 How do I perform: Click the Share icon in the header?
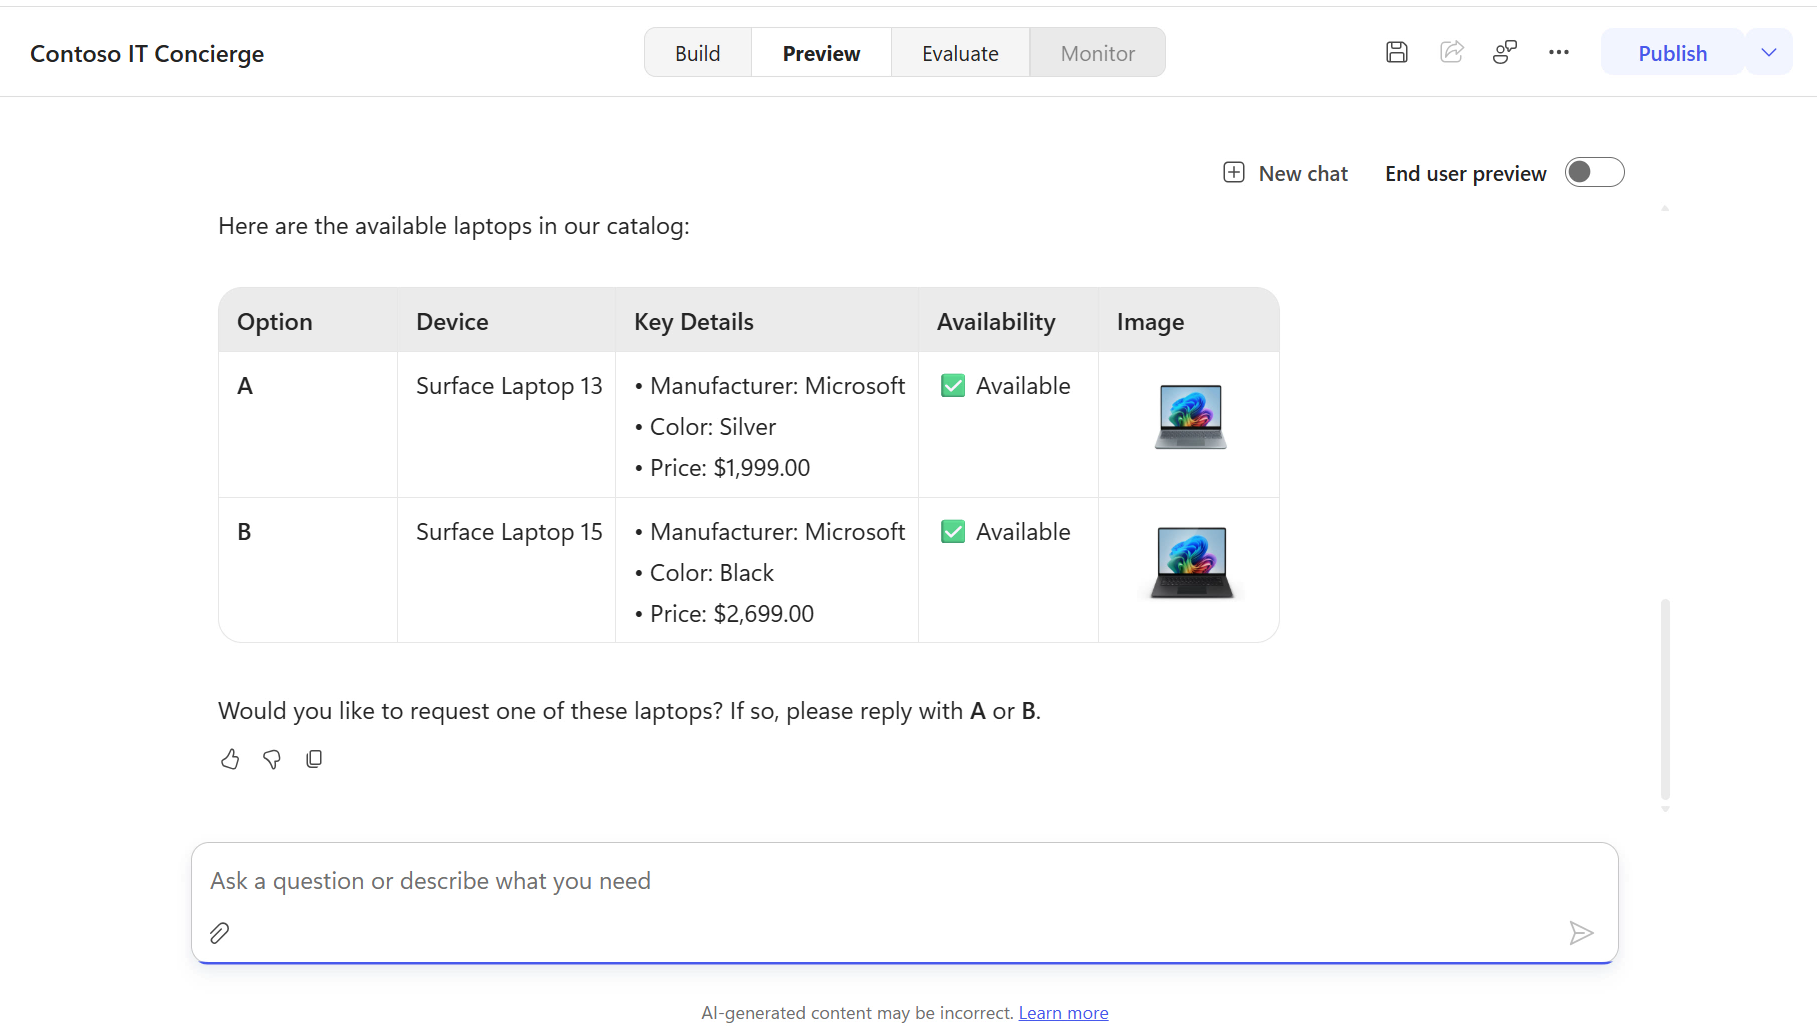(1452, 52)
